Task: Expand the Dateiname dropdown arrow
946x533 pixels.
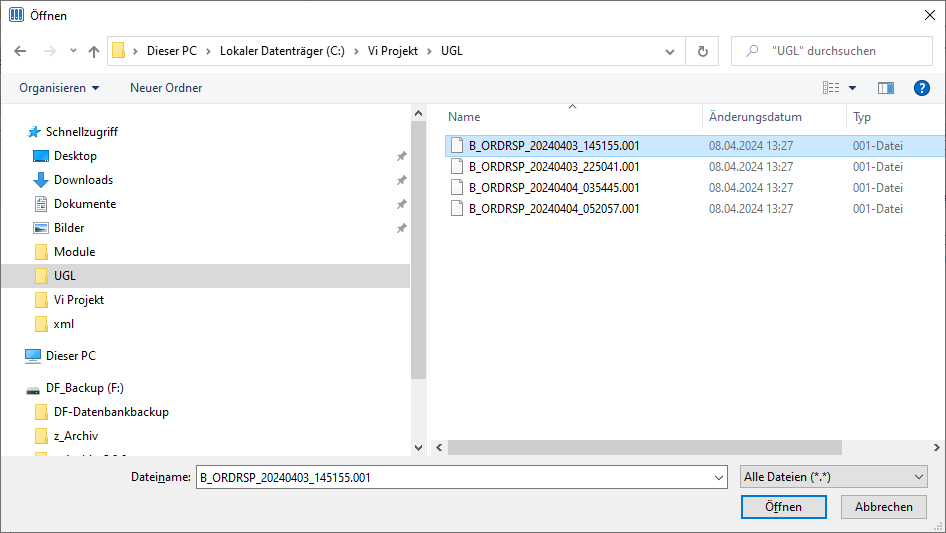Action: coord(719,477)
